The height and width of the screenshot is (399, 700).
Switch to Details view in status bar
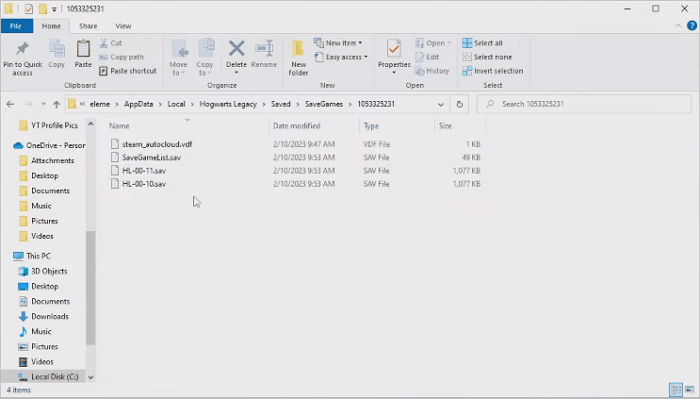[x=676, y=389]
